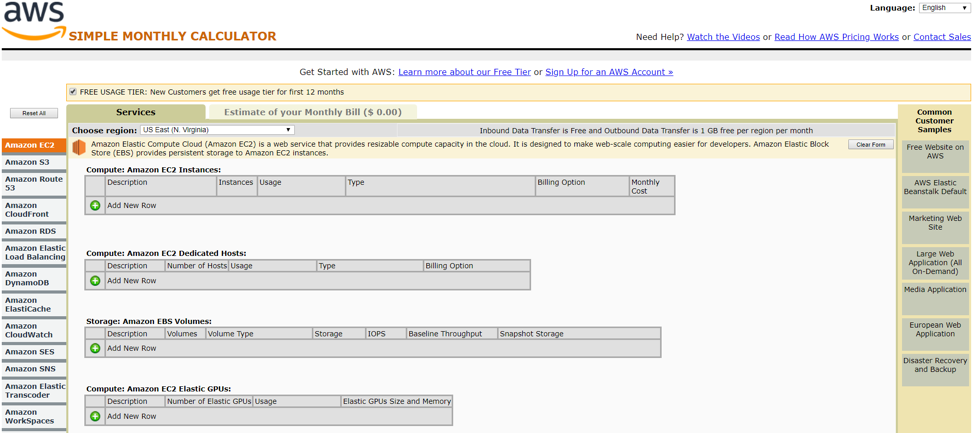Load Disaster Recovery and Backup sample
This screenshot has height=433, width=974.
pyautogui.click(x=935, y=370)
